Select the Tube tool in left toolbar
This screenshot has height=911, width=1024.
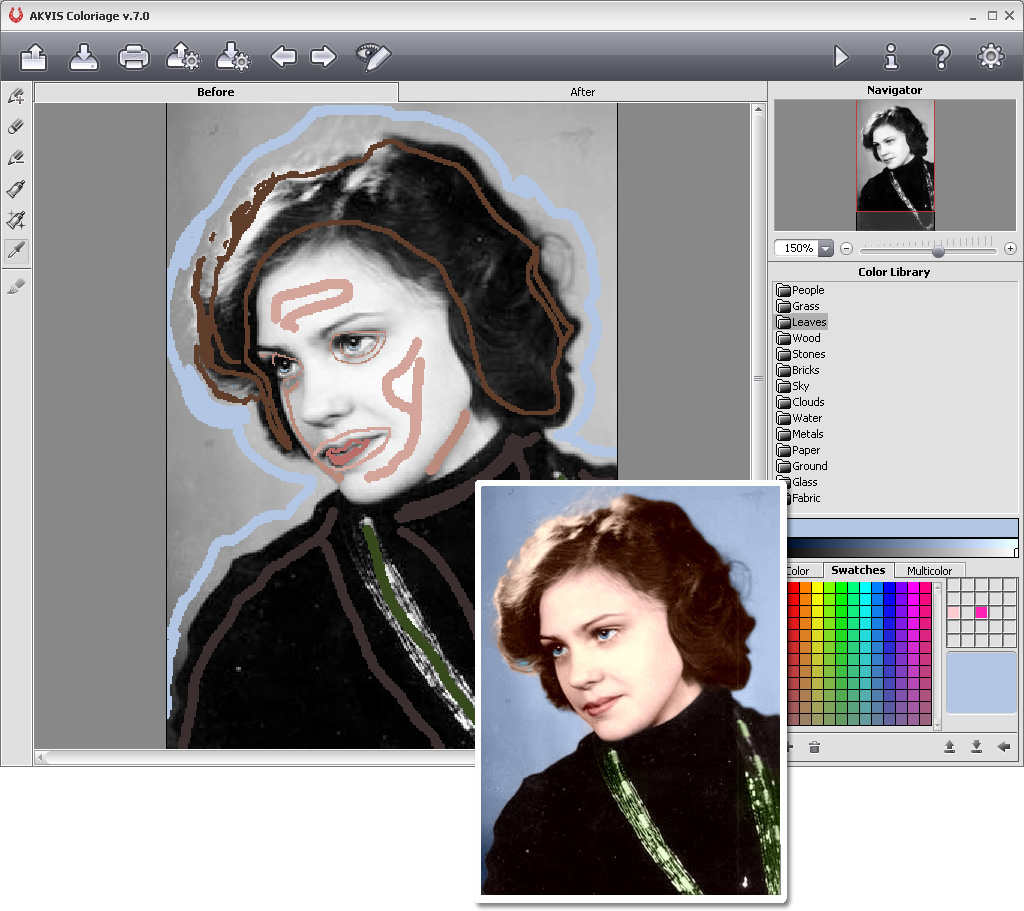(16, 189)
